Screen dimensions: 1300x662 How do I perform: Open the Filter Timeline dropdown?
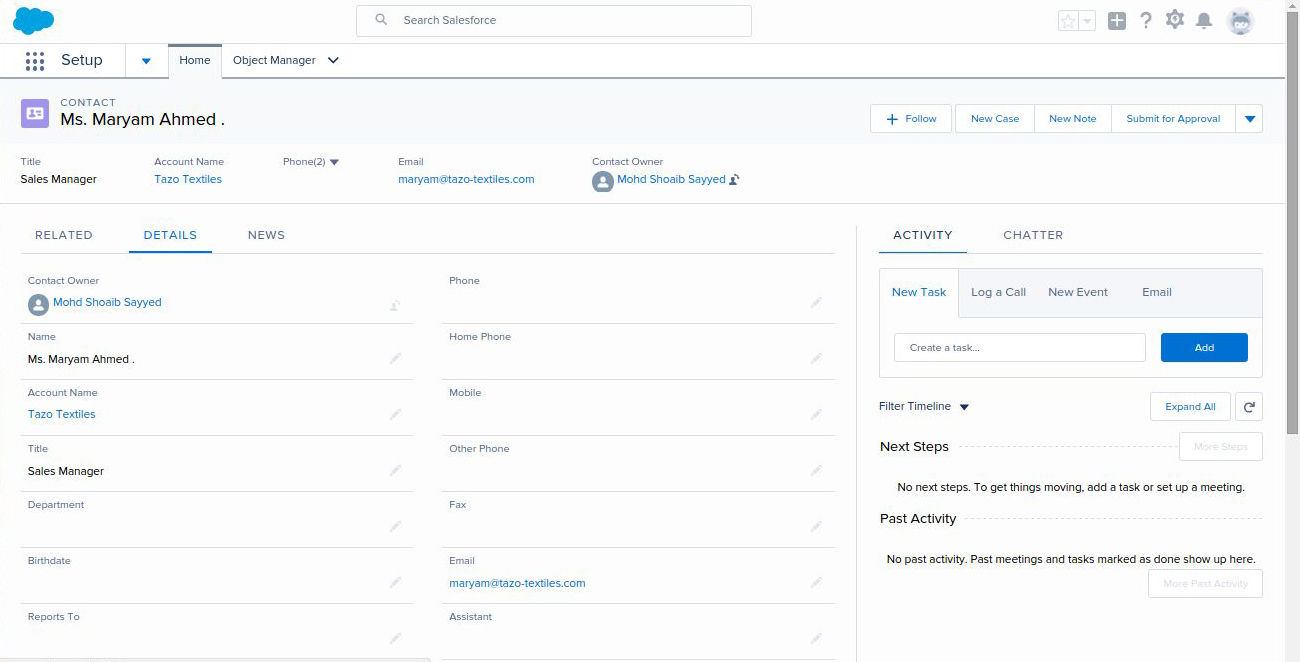tap(964, 407)
